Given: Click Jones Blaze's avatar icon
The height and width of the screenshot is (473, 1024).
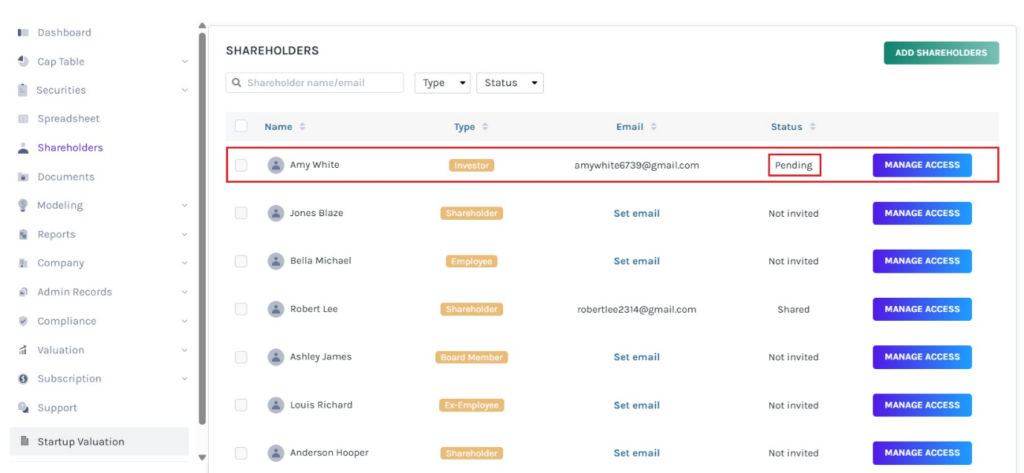Looking at the screenshot, I should pos(276,213).
